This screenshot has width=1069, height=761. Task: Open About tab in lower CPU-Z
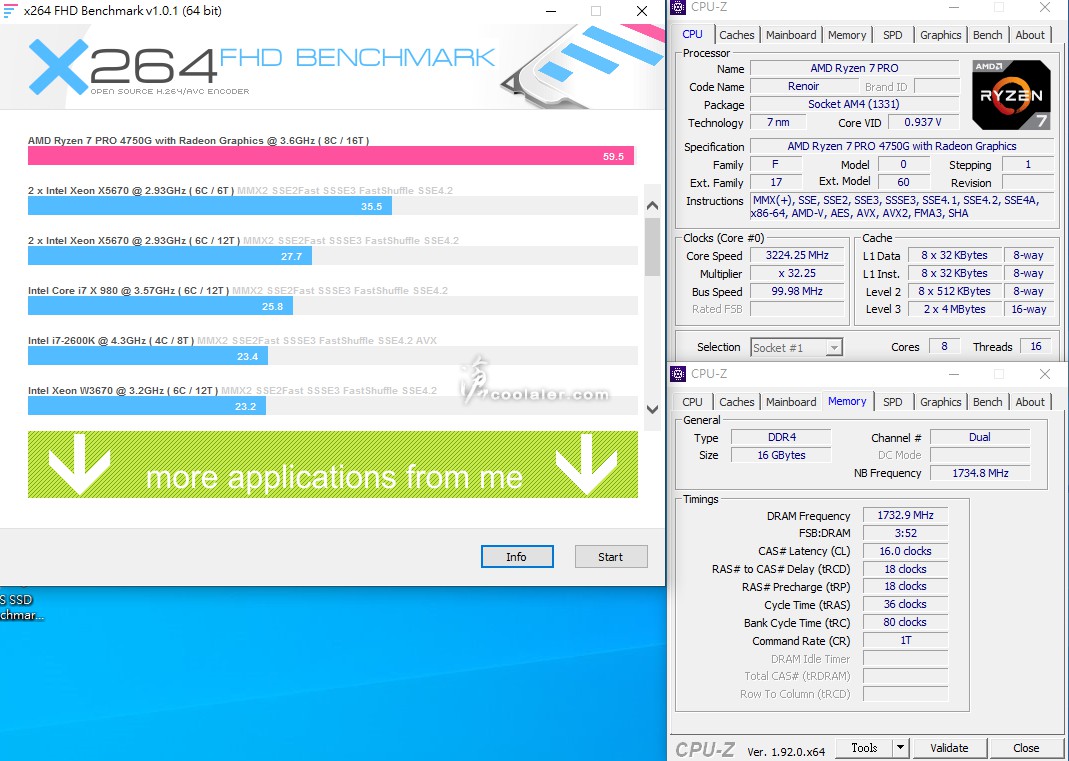pyautogui.click(x=1029, y=402)
